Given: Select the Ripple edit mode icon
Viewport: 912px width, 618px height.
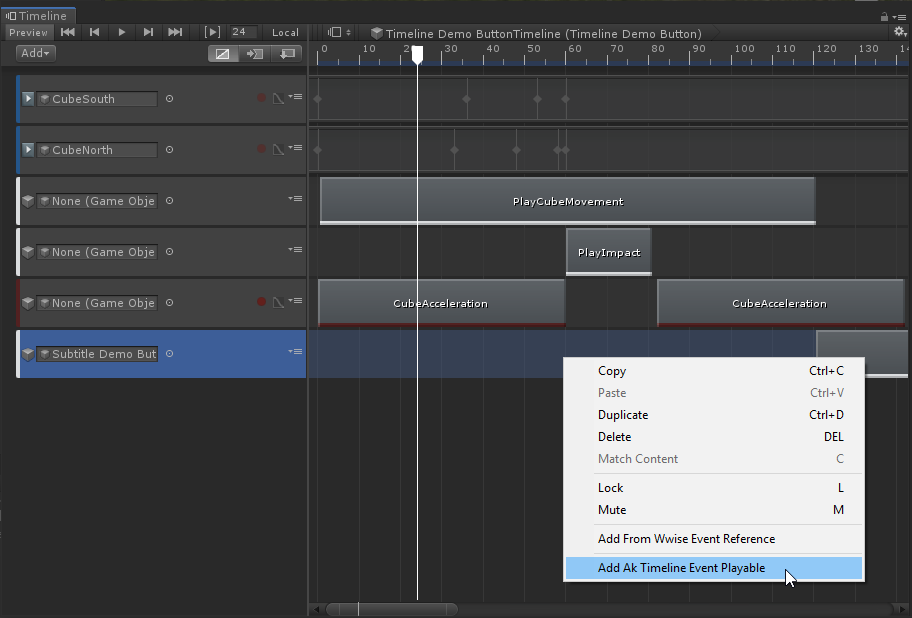Looking at the screenshot, I should [x=253, y=53].
